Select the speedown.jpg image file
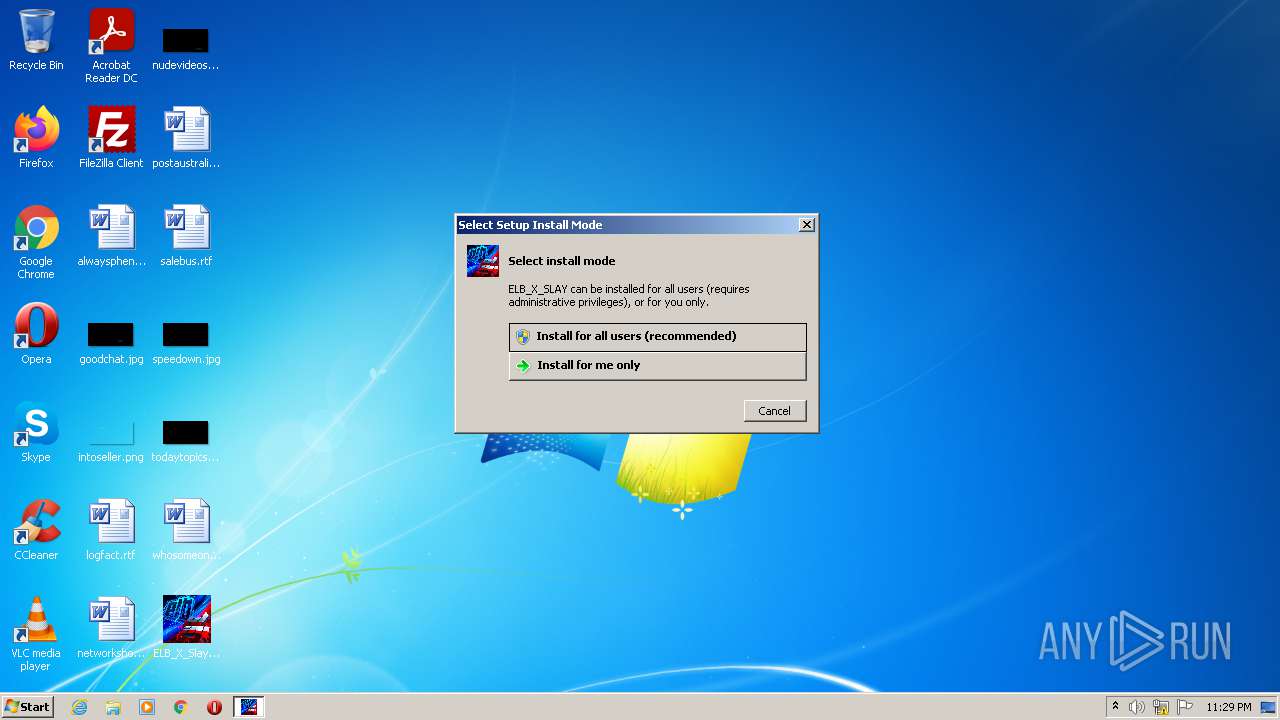1280x720 pixels. pyautogui.click(x=186, y=342)
